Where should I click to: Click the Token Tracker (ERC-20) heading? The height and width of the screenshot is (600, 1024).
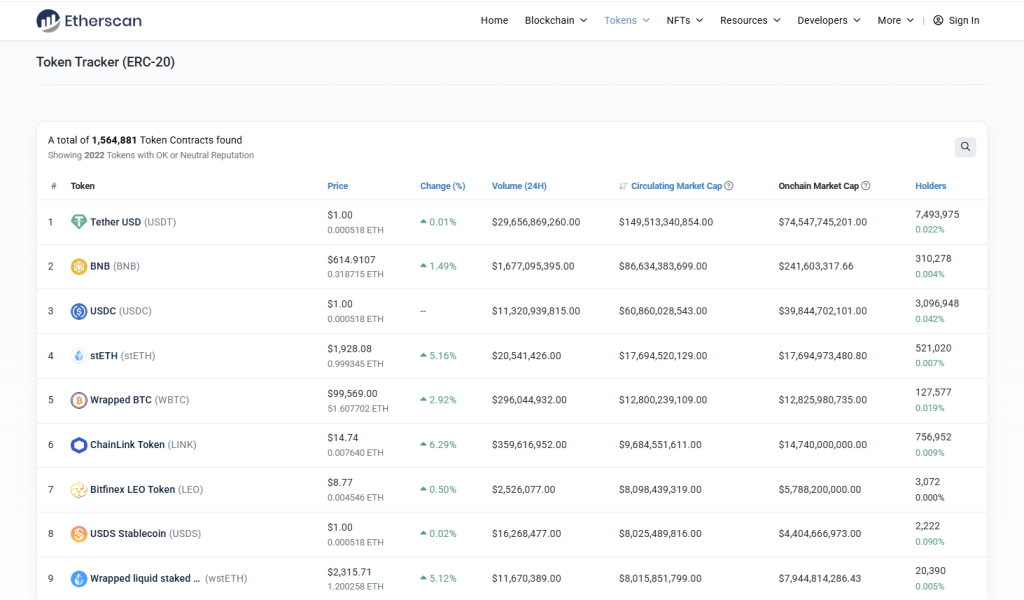click(x=105, y=62)
